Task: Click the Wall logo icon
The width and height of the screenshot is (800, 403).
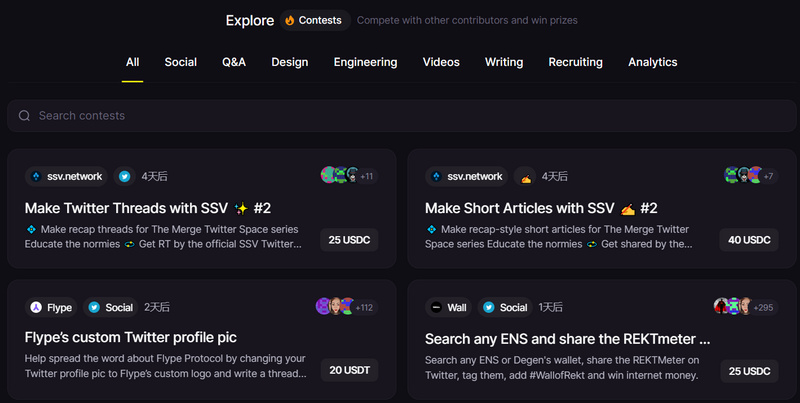Action: pos(435,308)
